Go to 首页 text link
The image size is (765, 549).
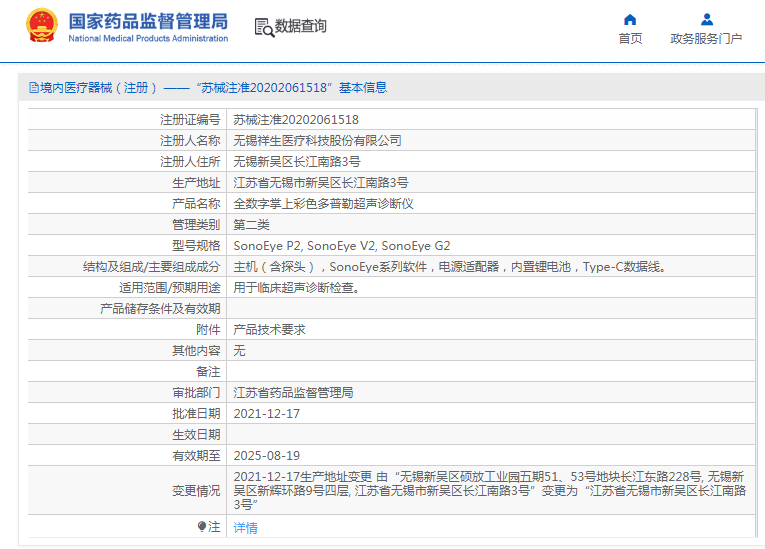click(630, 39)
